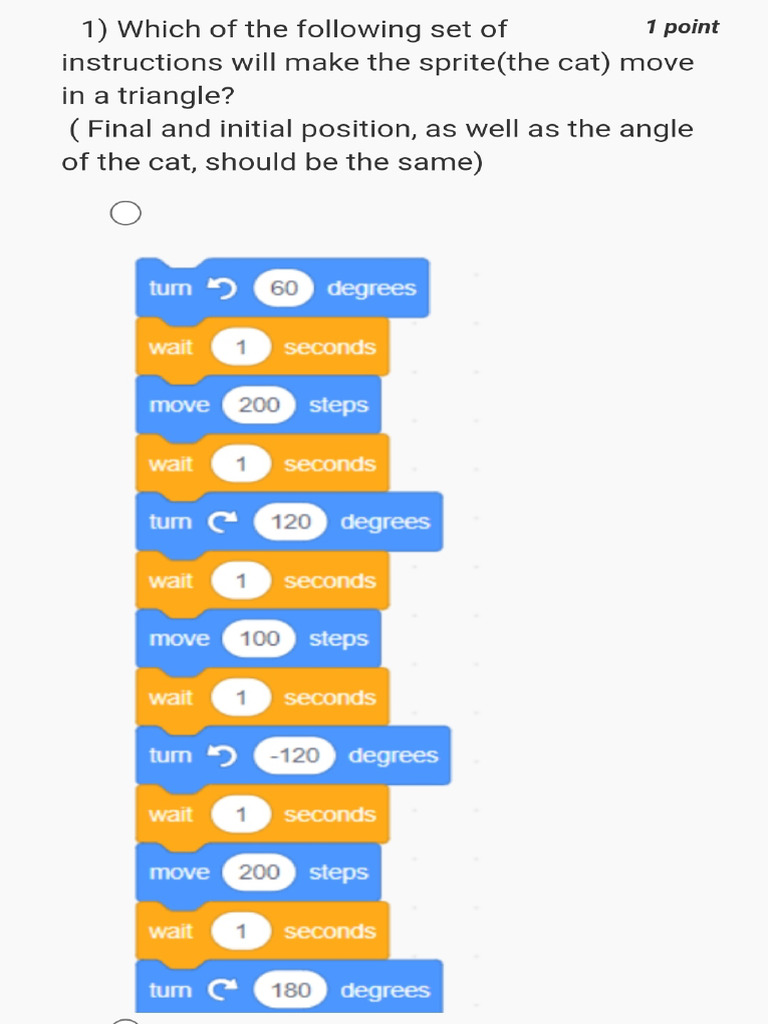This screenshot has height=1024, width=768.
Task: Click the second move 200 steps value
Action: 259,872
